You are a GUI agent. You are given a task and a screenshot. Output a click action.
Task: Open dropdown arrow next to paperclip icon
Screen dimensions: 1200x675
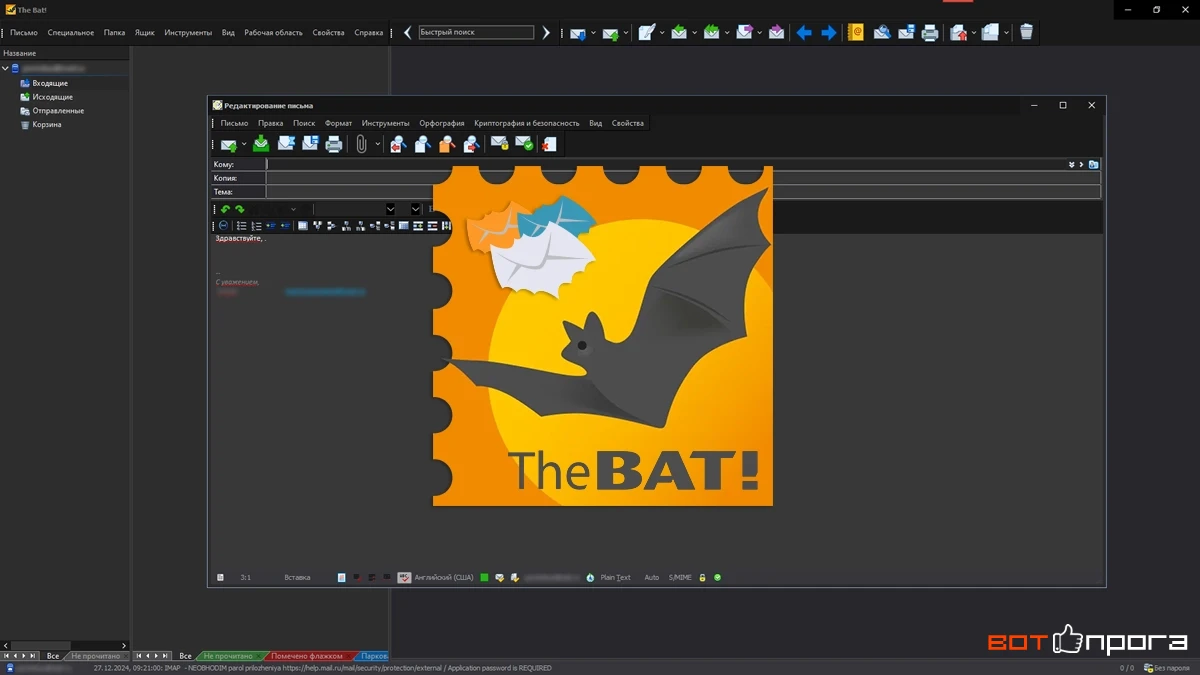(377, 145)
